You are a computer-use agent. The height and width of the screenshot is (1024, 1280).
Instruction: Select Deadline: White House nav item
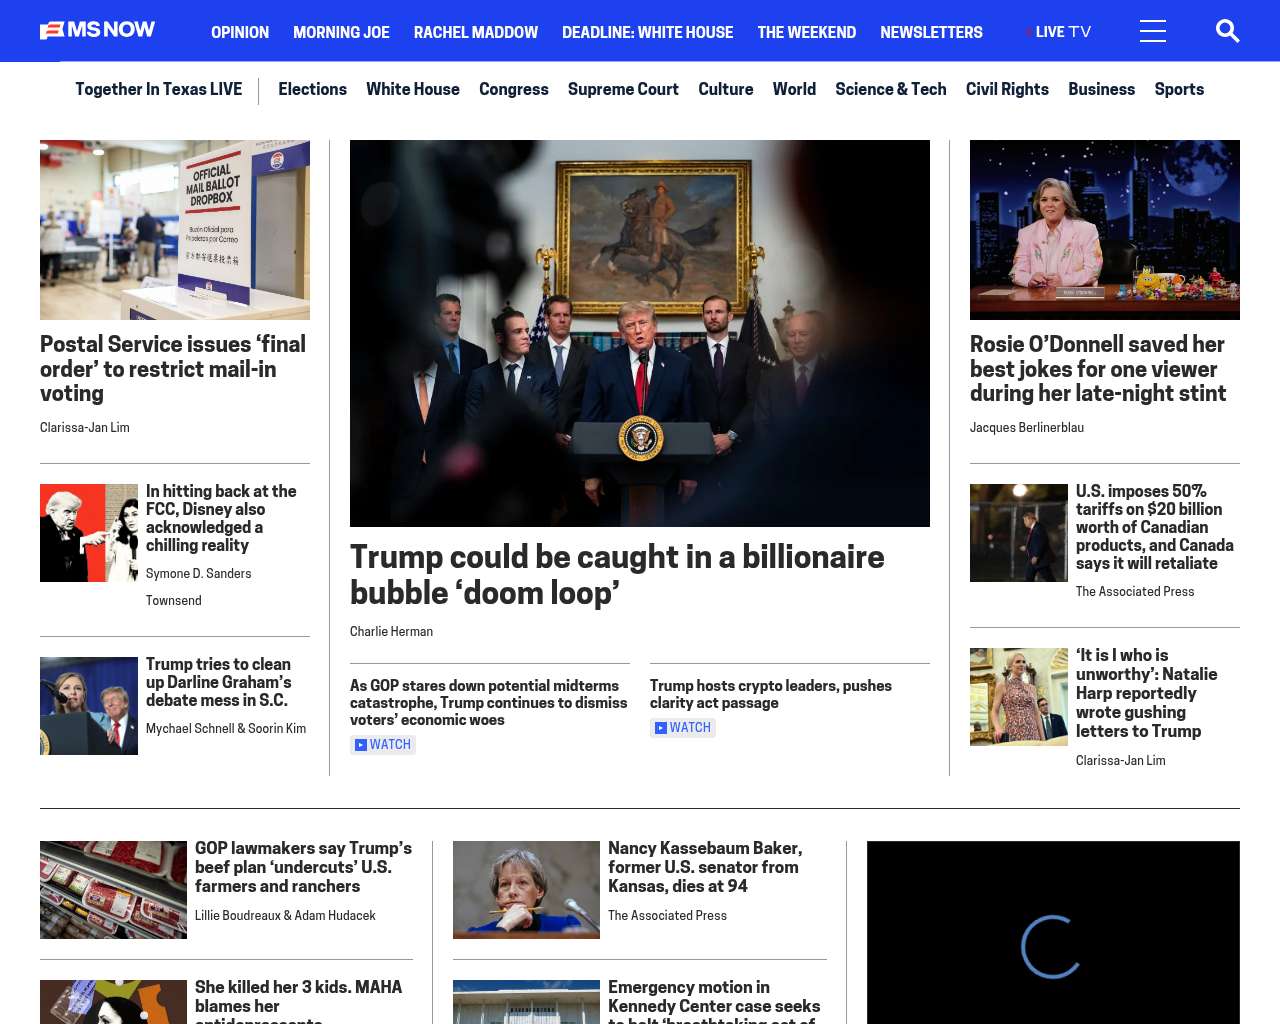[647, 32]
